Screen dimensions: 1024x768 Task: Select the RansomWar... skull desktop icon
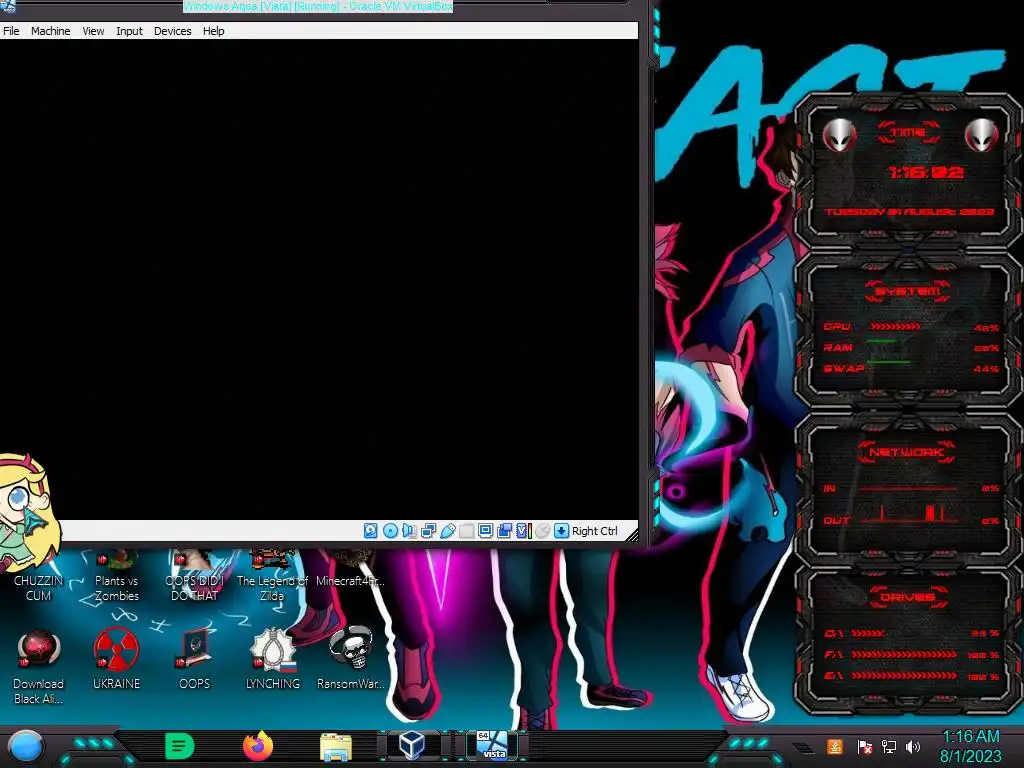(x=350, y=658)
